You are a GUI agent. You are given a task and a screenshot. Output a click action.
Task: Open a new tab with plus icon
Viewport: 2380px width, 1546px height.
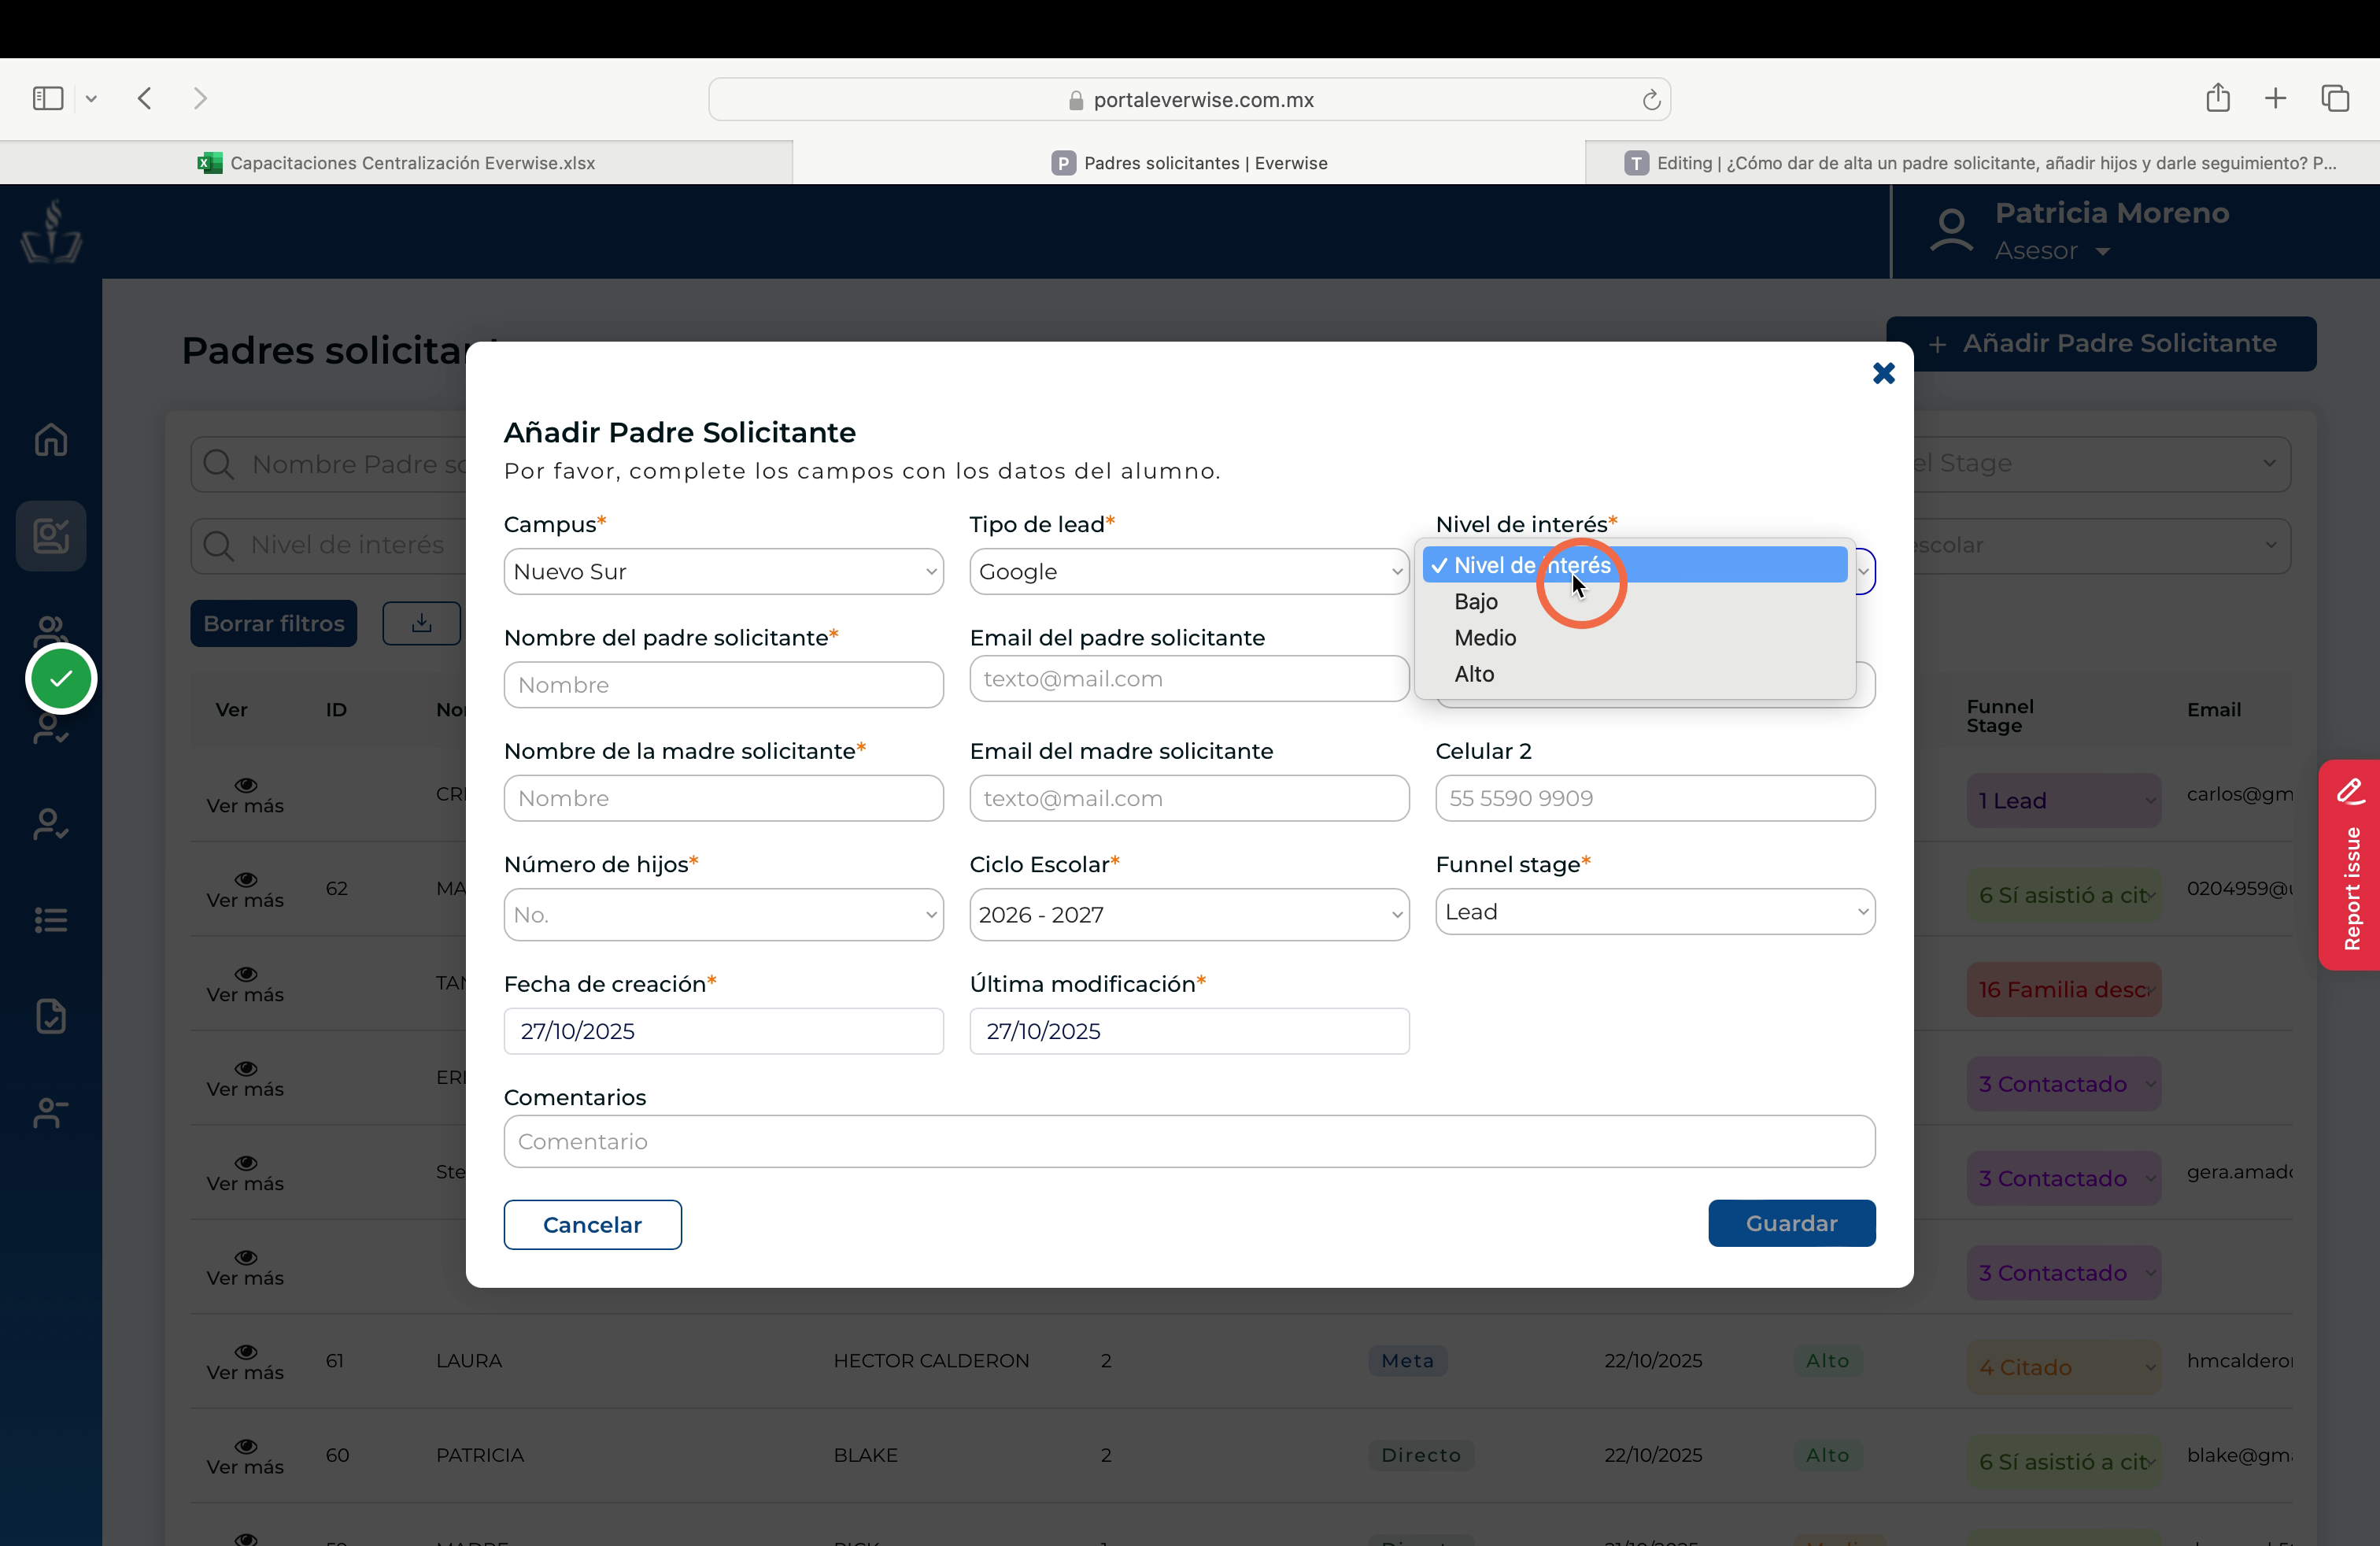point(2275,98)
